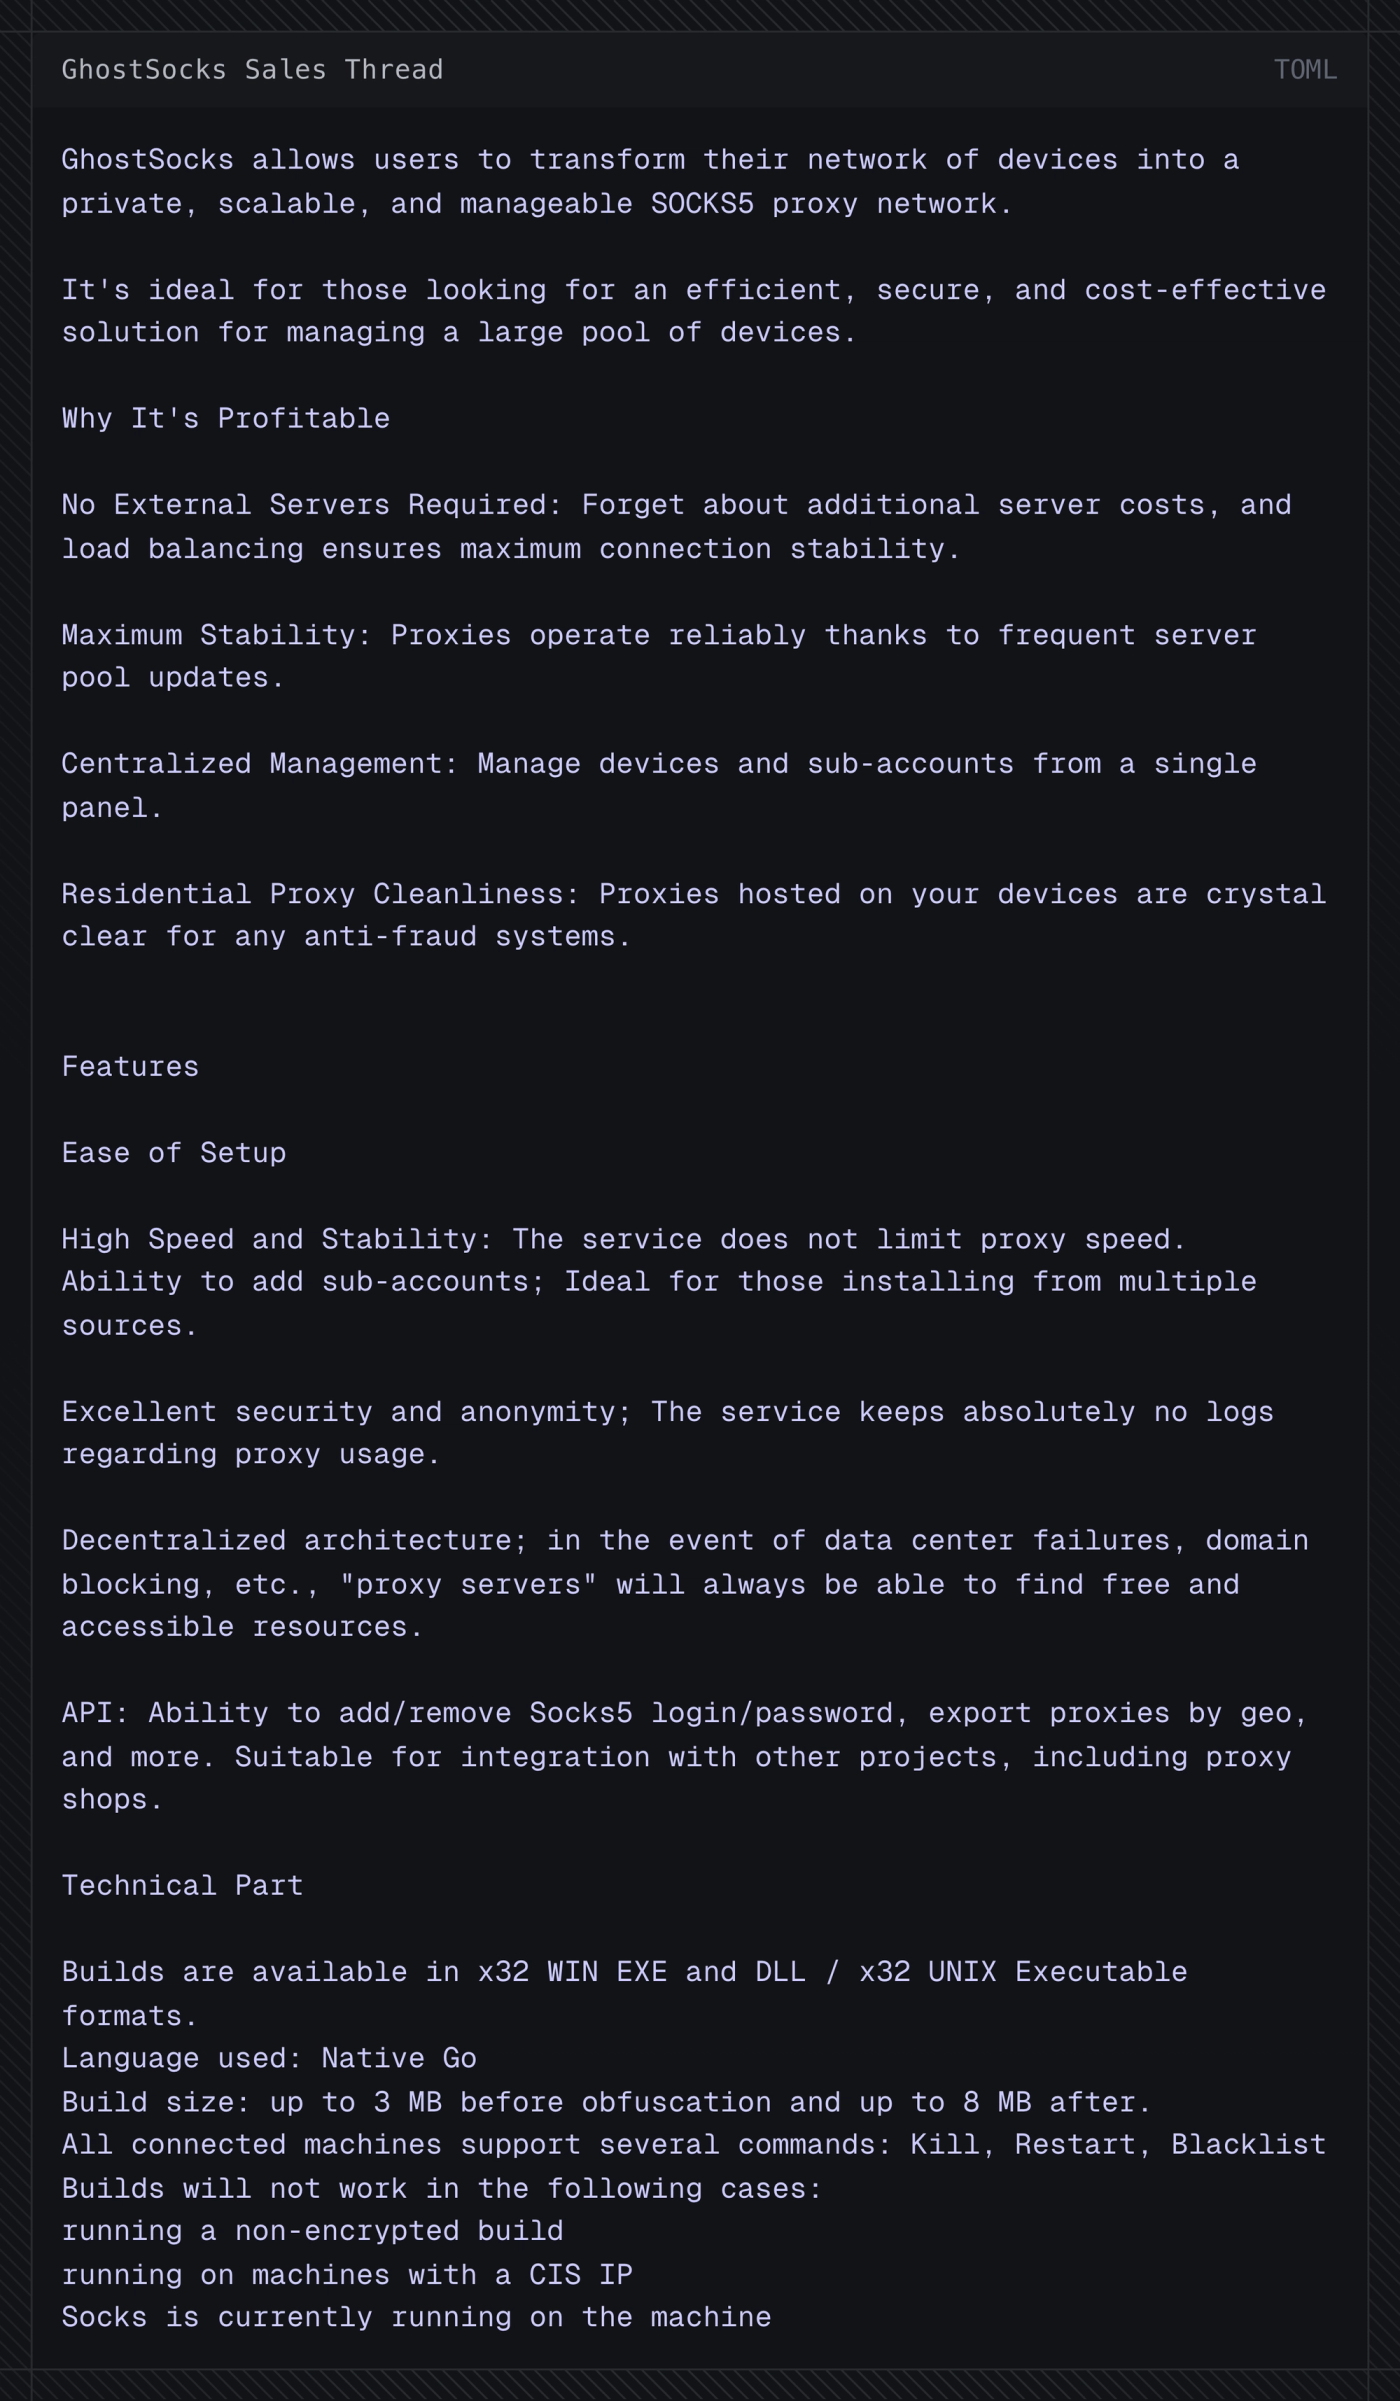Click the GhostSocks Sales Thread title

[252, 70]
